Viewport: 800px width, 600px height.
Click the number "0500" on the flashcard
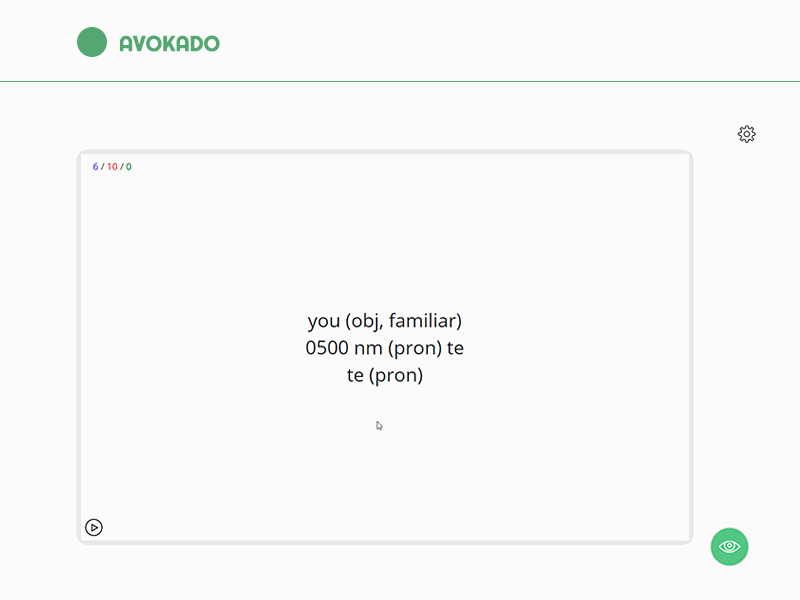coord(326,349)
